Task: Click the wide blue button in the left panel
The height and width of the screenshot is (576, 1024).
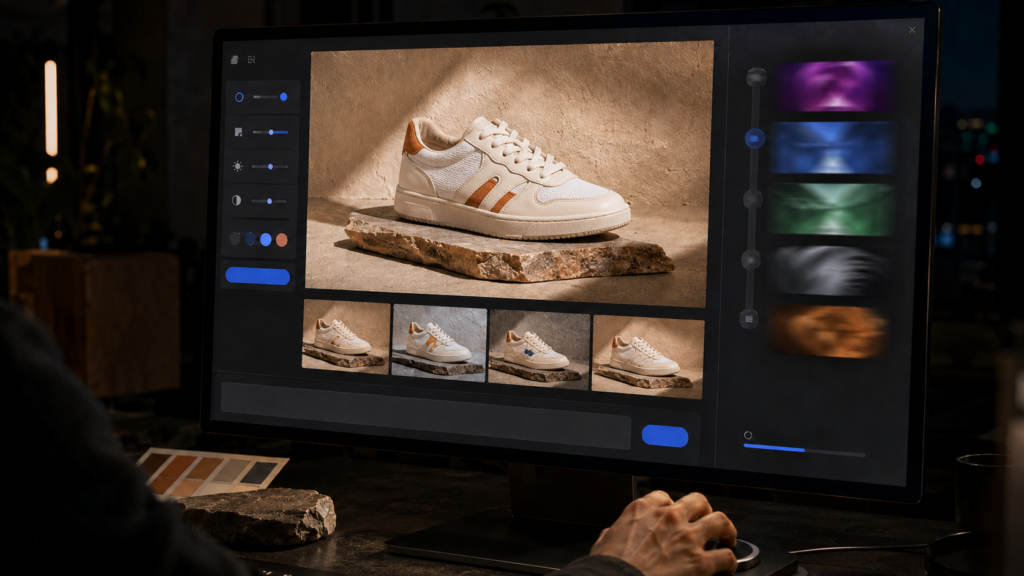Action: (x=258, y=276)
